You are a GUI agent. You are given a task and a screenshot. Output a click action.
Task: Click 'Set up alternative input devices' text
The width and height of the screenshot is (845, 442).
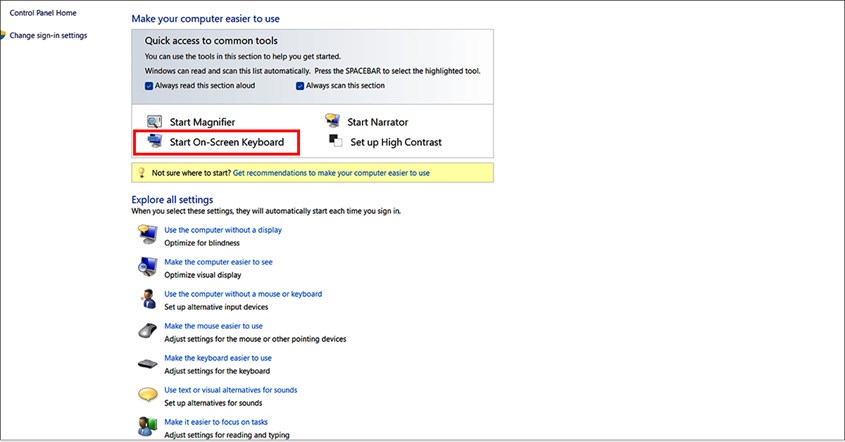pyautogui.click(x=216, y=307)
